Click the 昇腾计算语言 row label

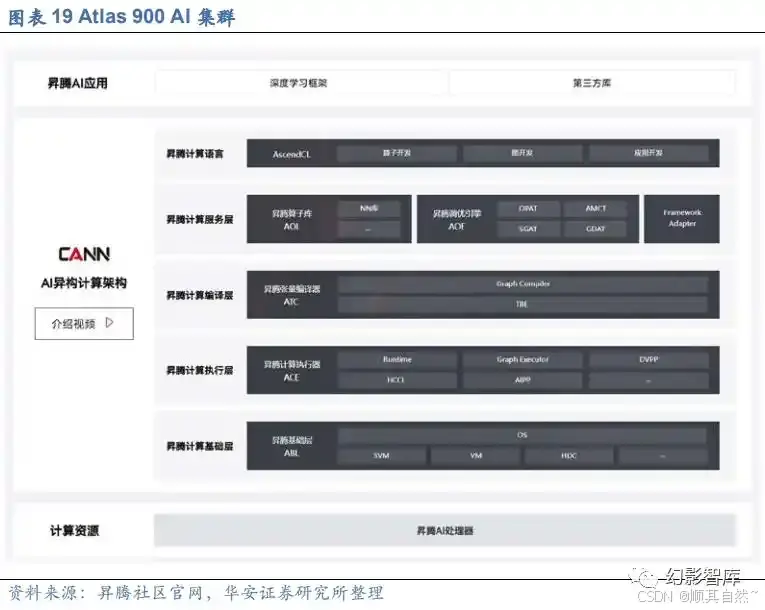tap(195, 154)
